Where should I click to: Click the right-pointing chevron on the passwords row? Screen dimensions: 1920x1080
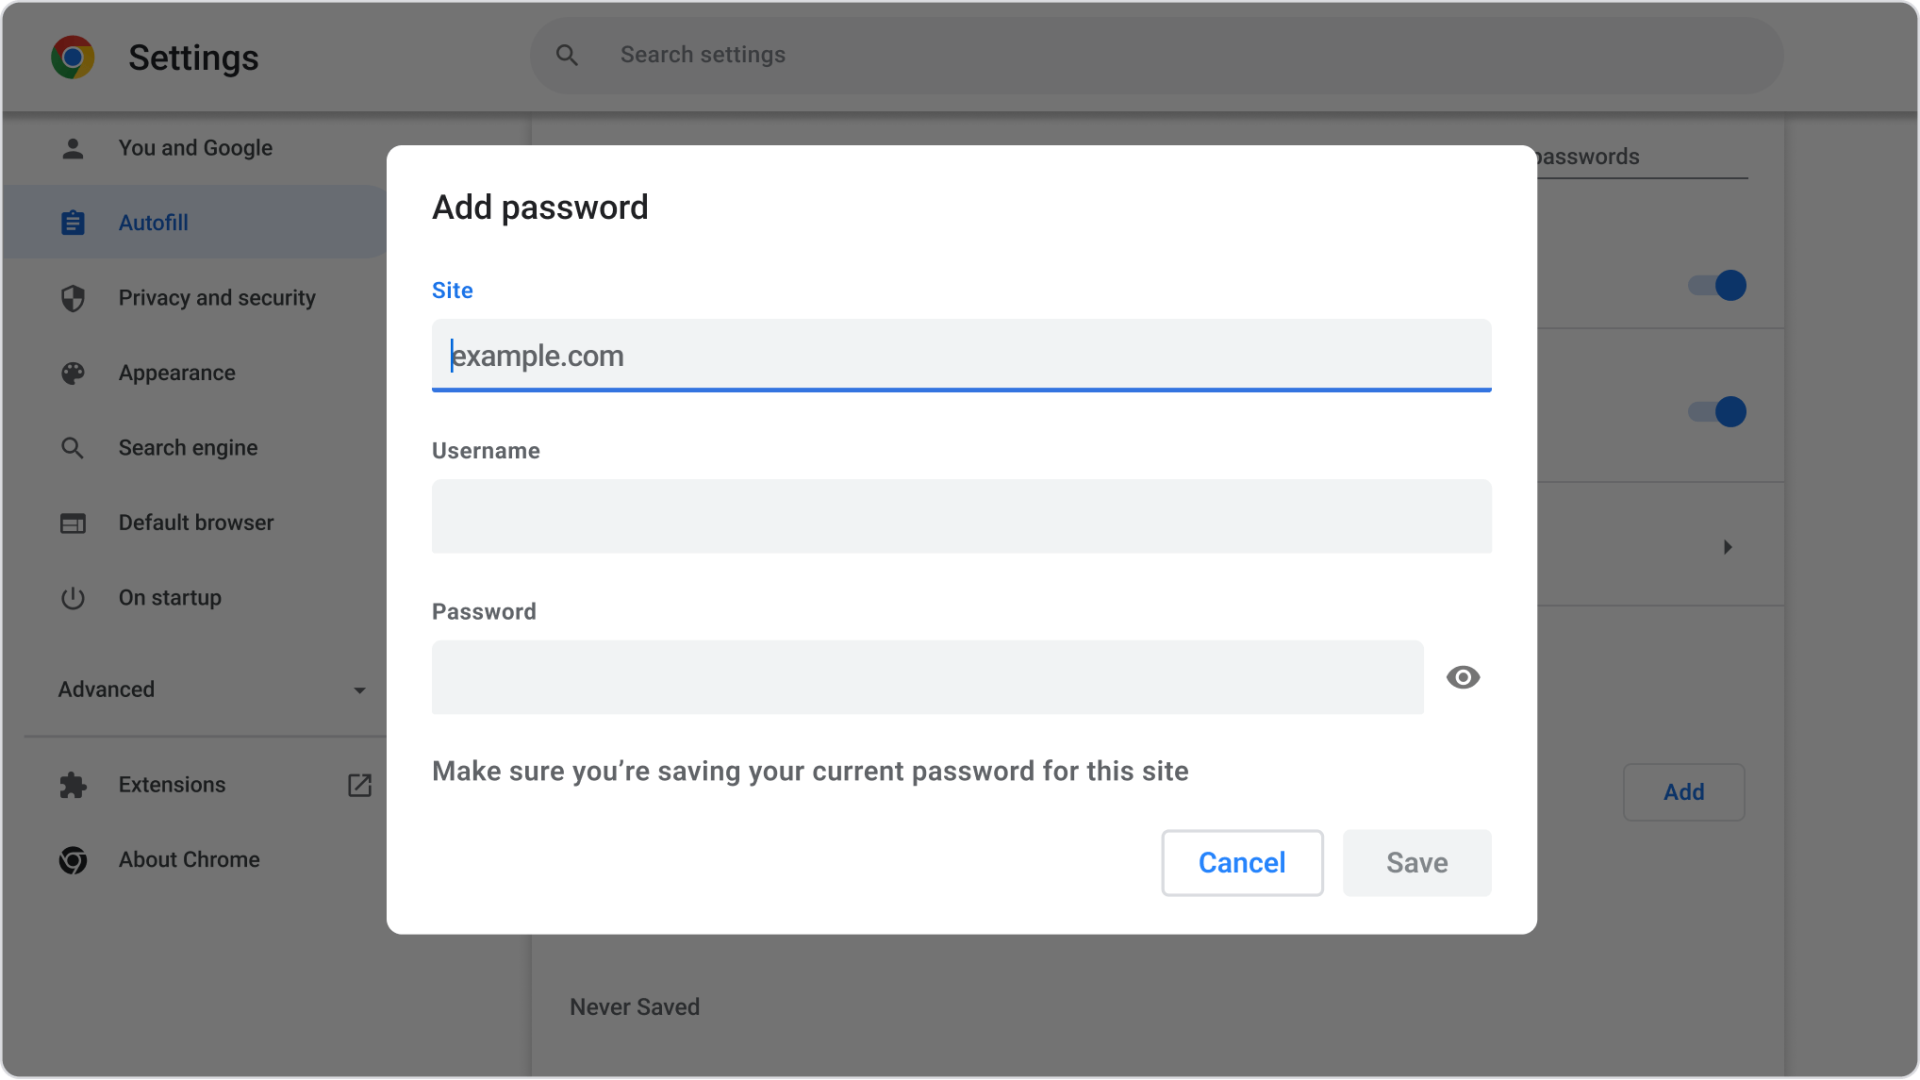(1727, 547)
